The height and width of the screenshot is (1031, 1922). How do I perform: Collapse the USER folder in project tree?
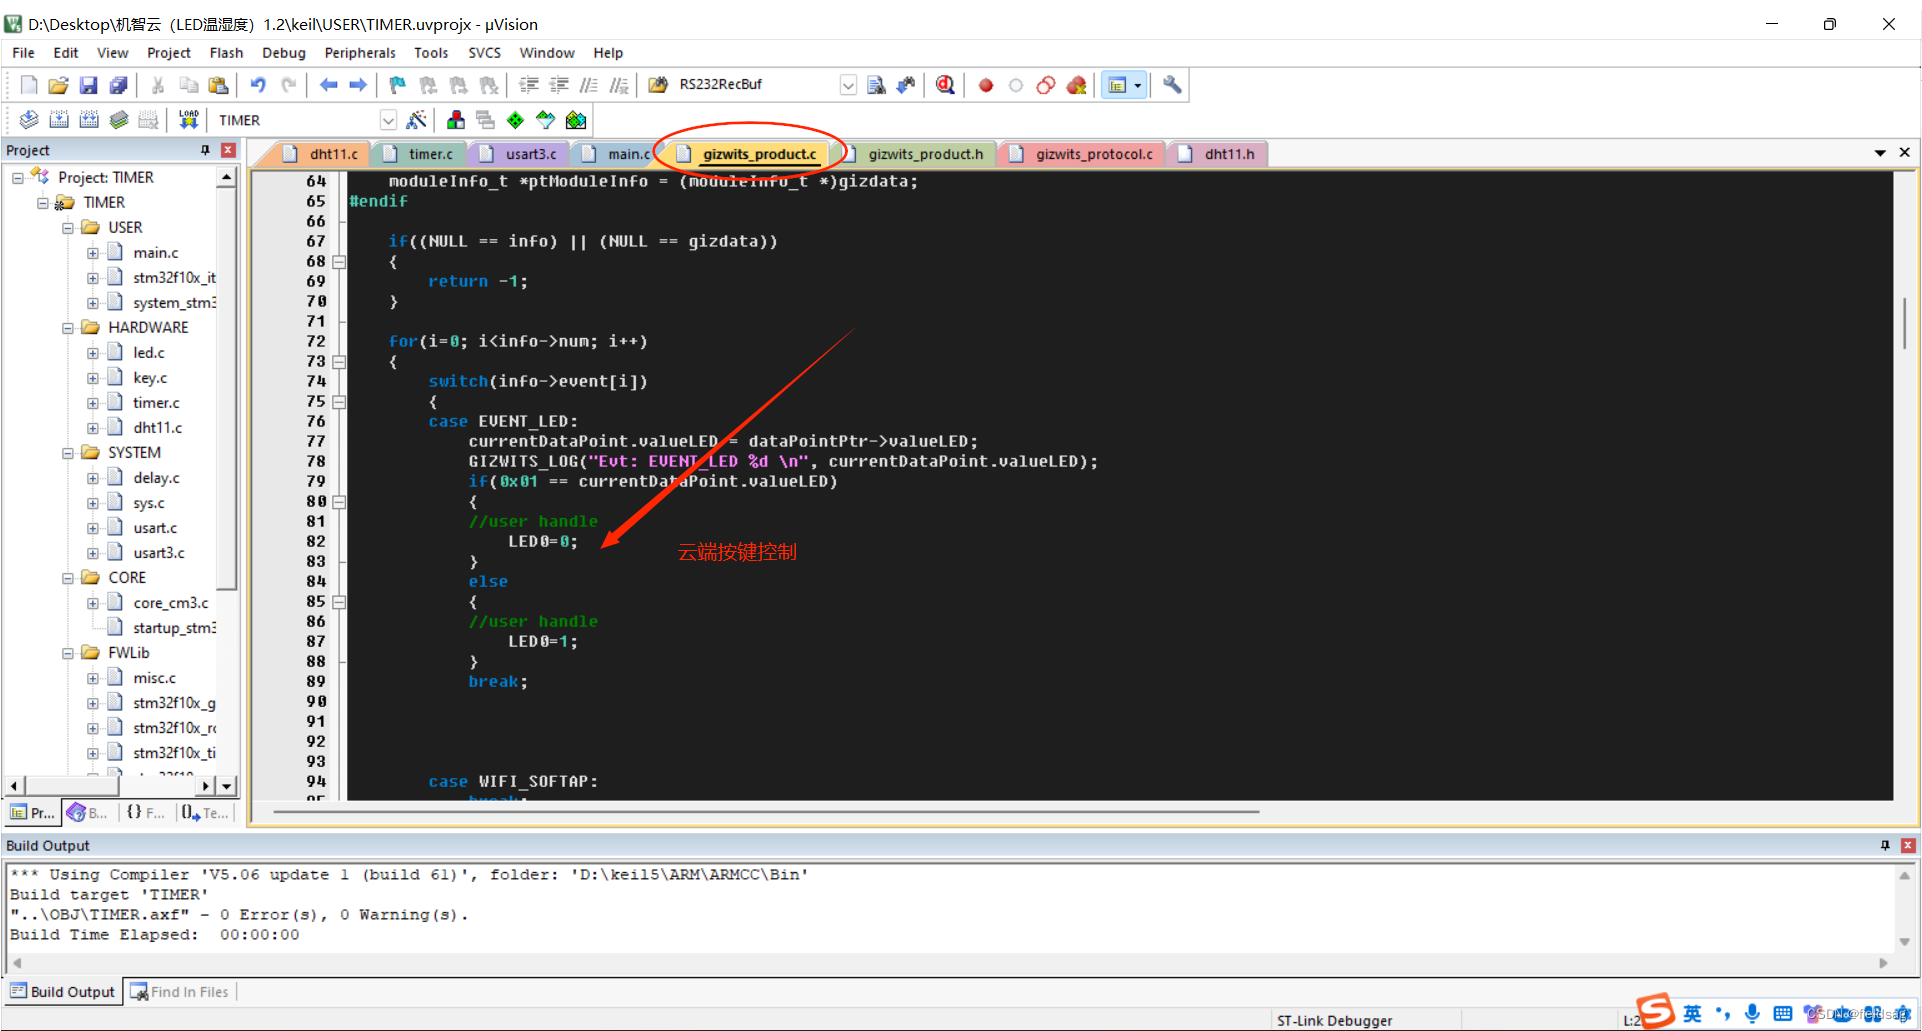68,228
